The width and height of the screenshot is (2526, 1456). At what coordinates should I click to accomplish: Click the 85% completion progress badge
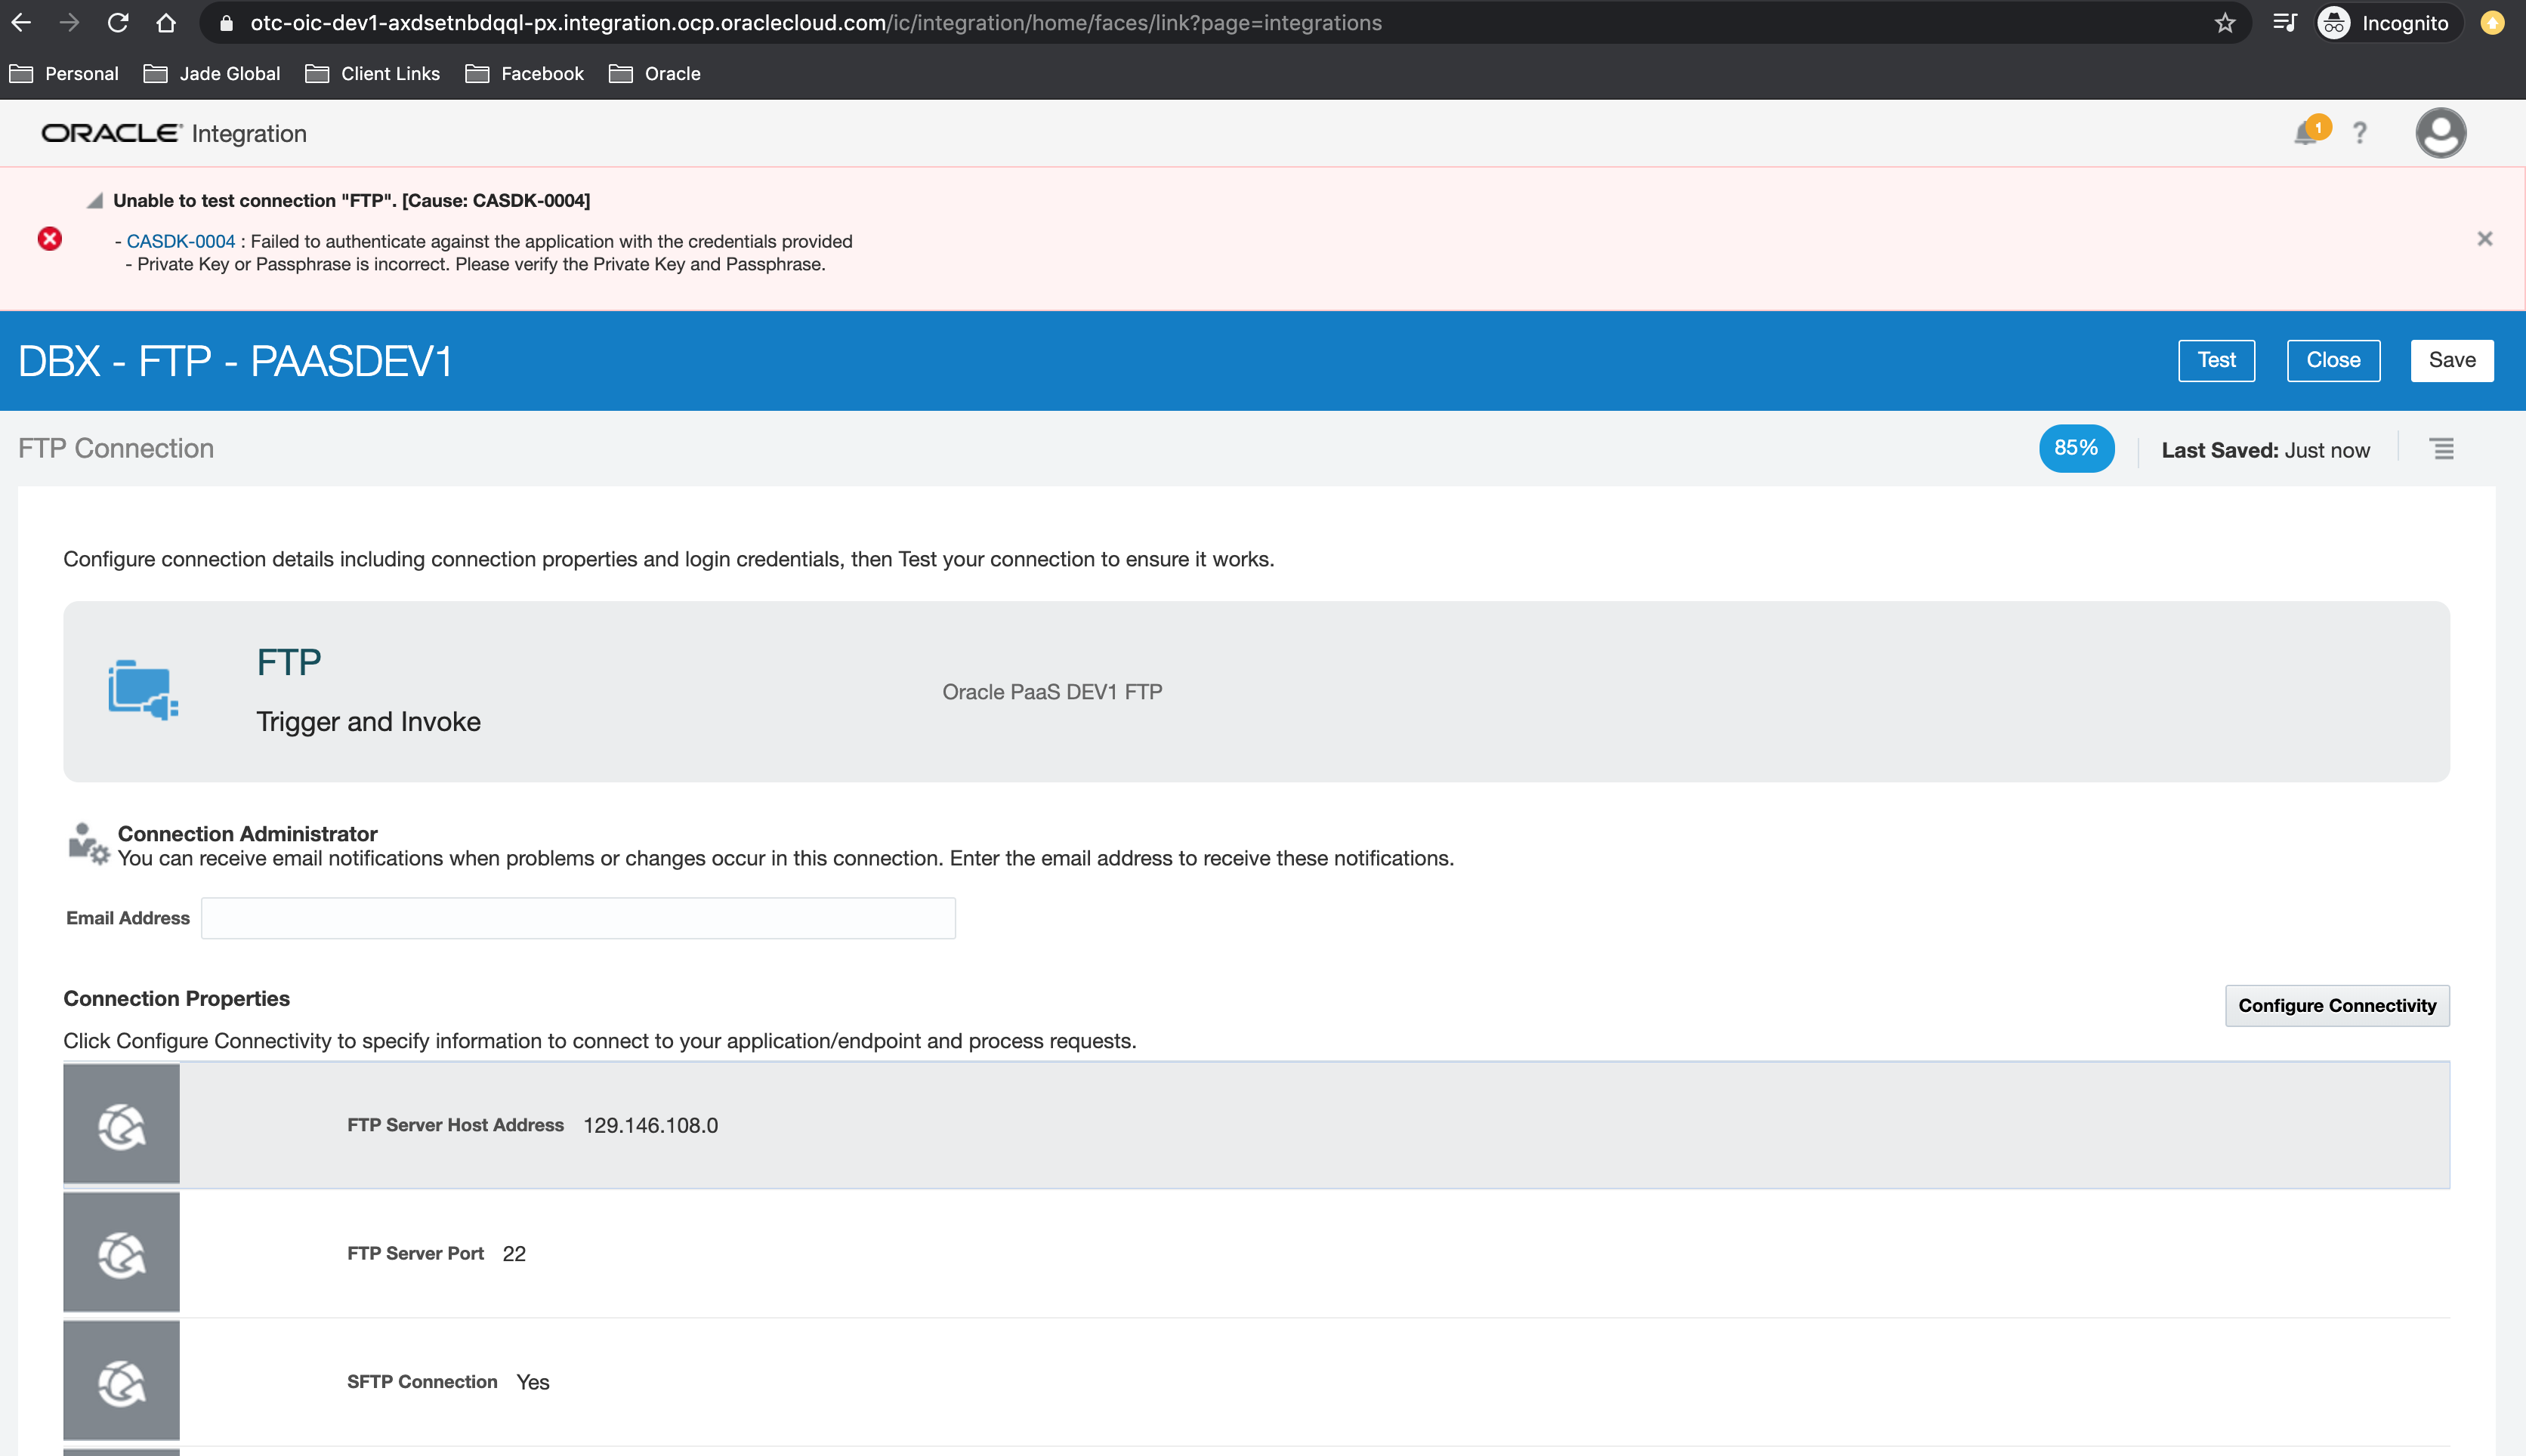pos(2076,448)
